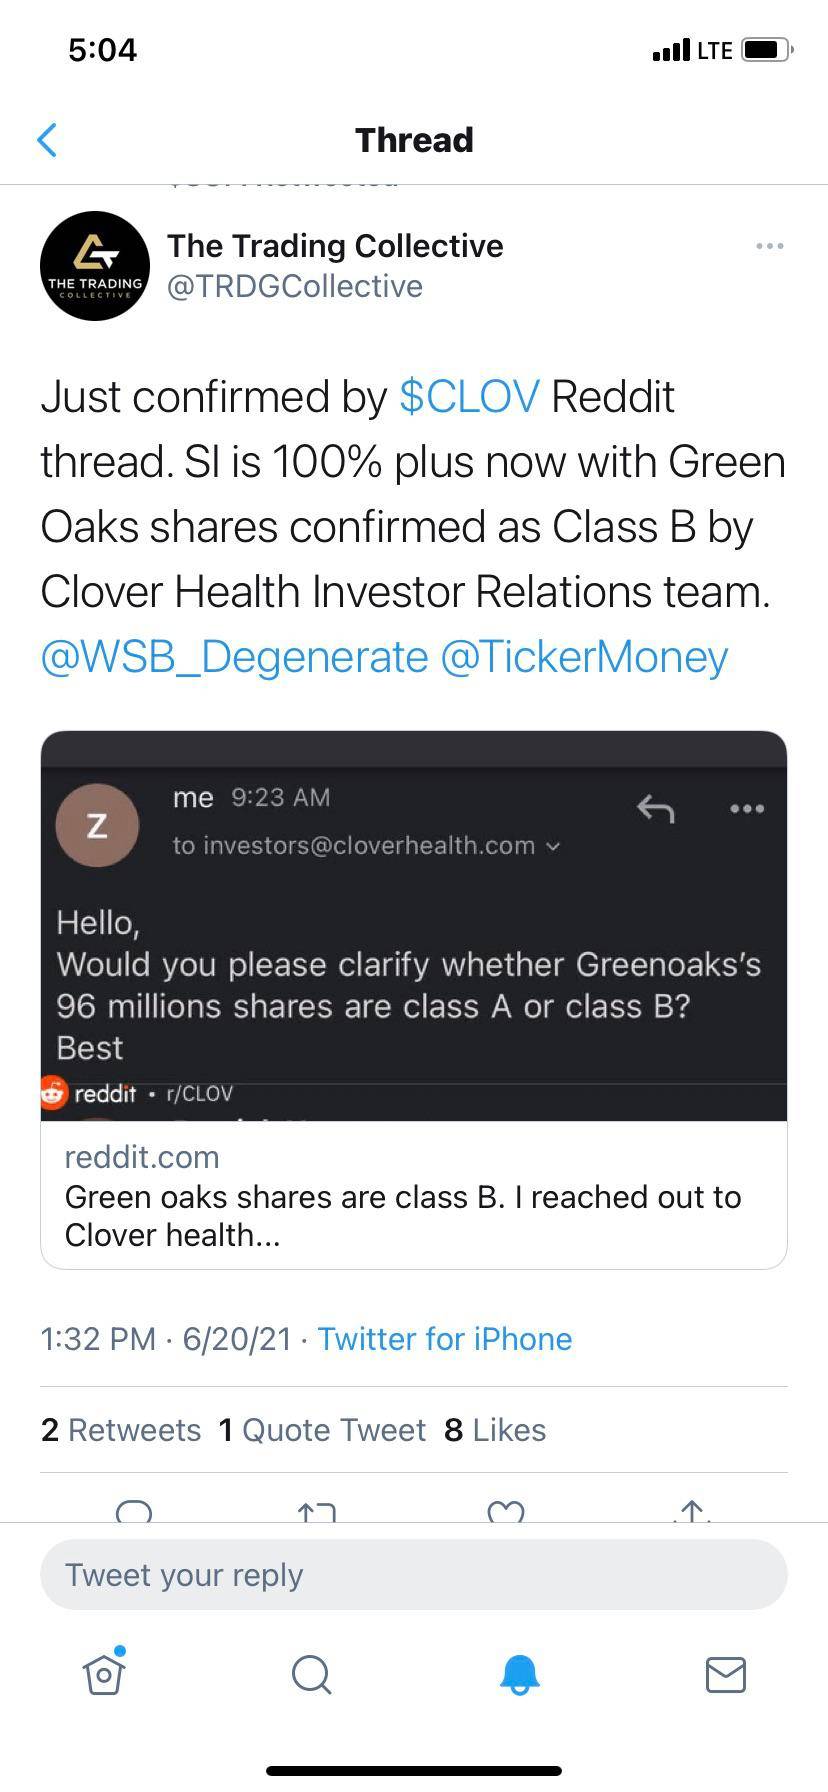
Task: Go to the Home tab
Action: tap(104, 1673)
